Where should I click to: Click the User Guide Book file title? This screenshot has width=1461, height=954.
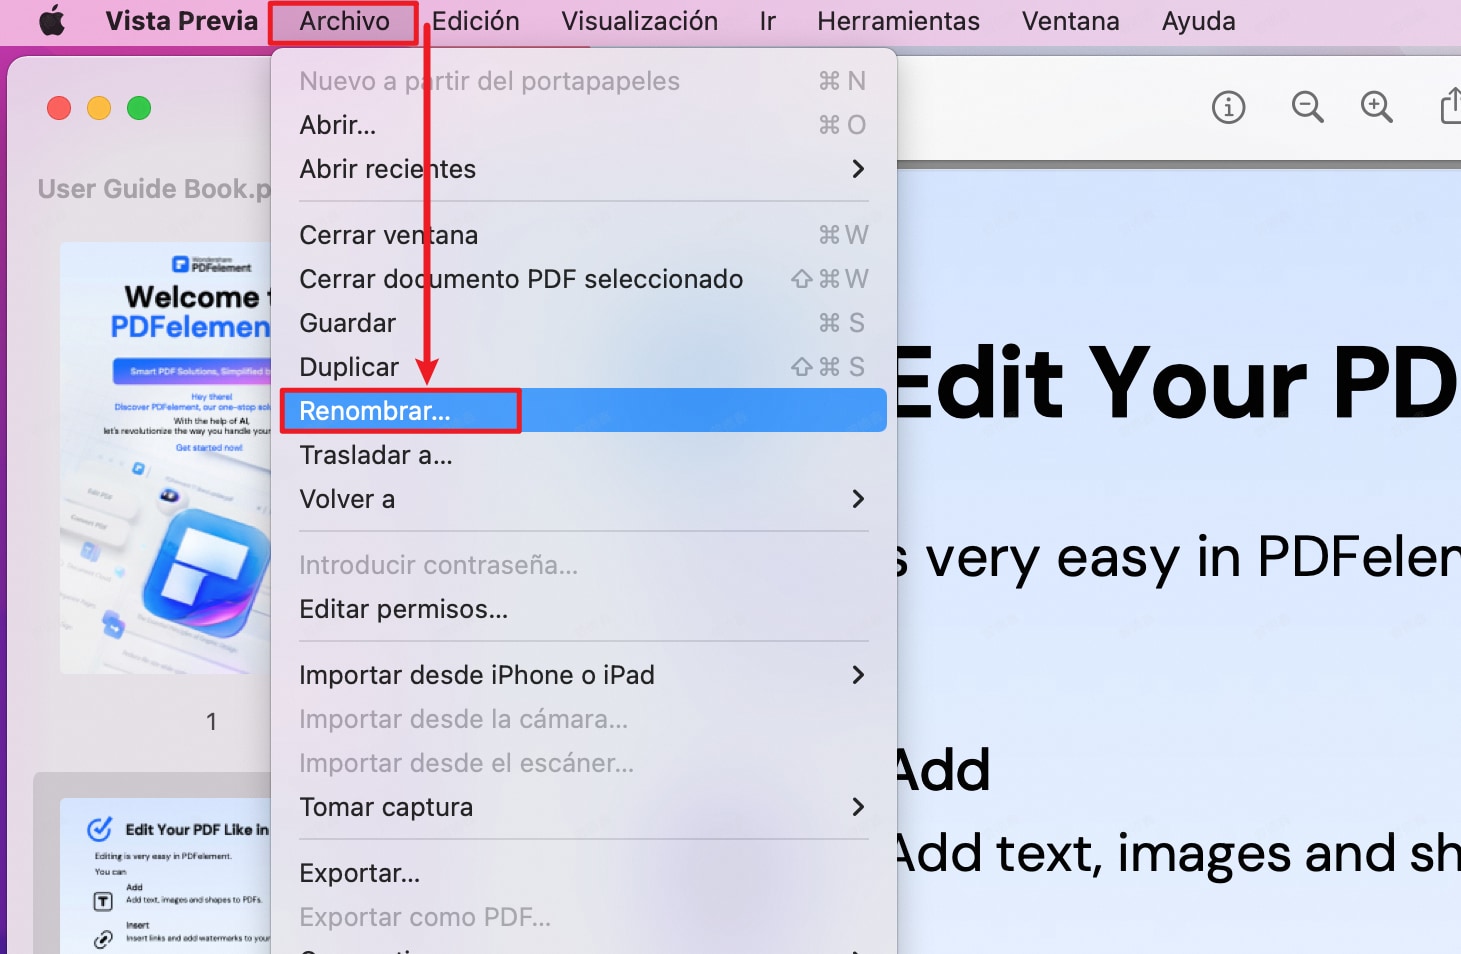(x=154, y=189)
